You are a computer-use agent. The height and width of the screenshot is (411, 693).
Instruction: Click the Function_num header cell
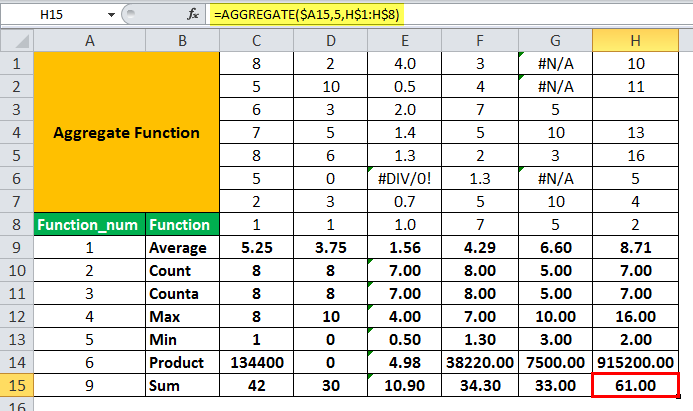(90, 225)
